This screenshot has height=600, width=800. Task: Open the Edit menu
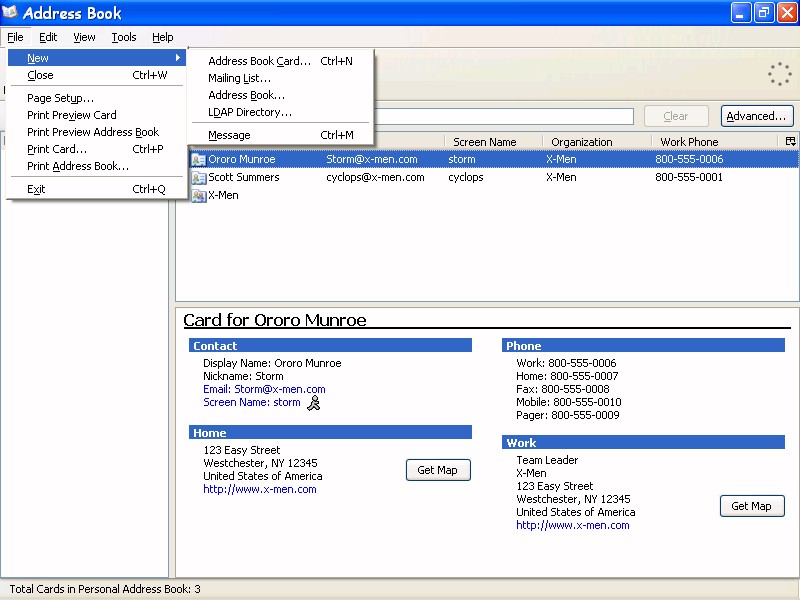click(x=48, y=37)
